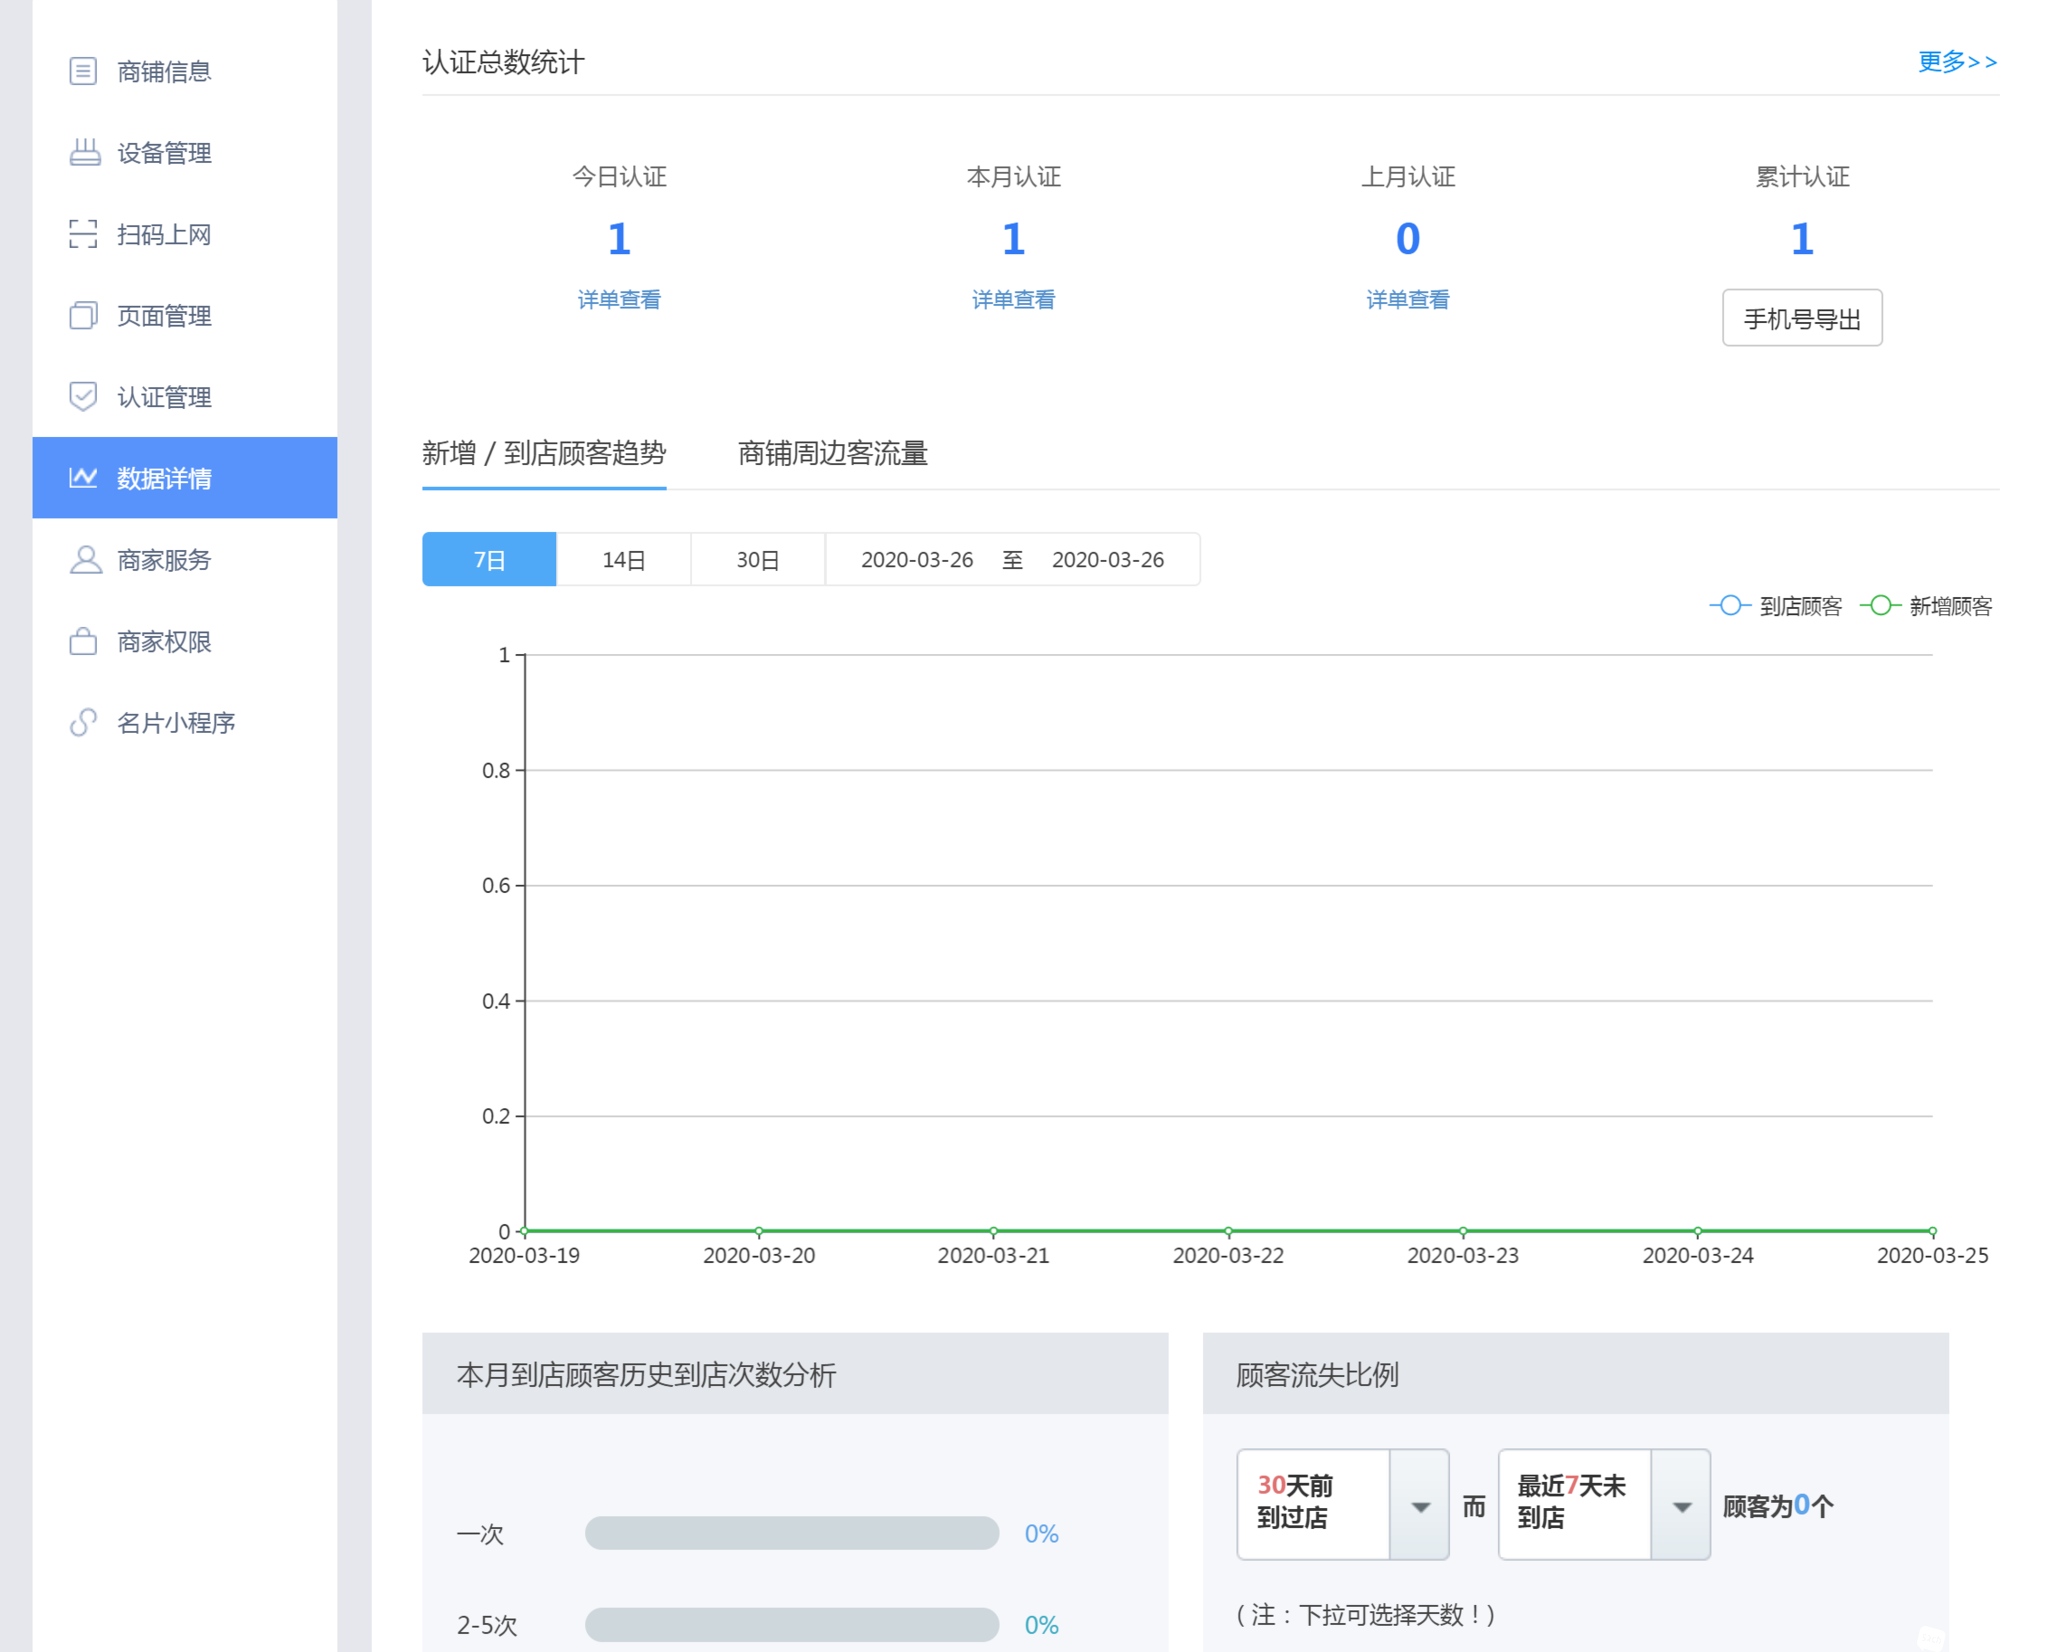The width and height of the screenshot is (2047, 1652).
Task: Click the end date field after 至
Action: point(1108,560)
